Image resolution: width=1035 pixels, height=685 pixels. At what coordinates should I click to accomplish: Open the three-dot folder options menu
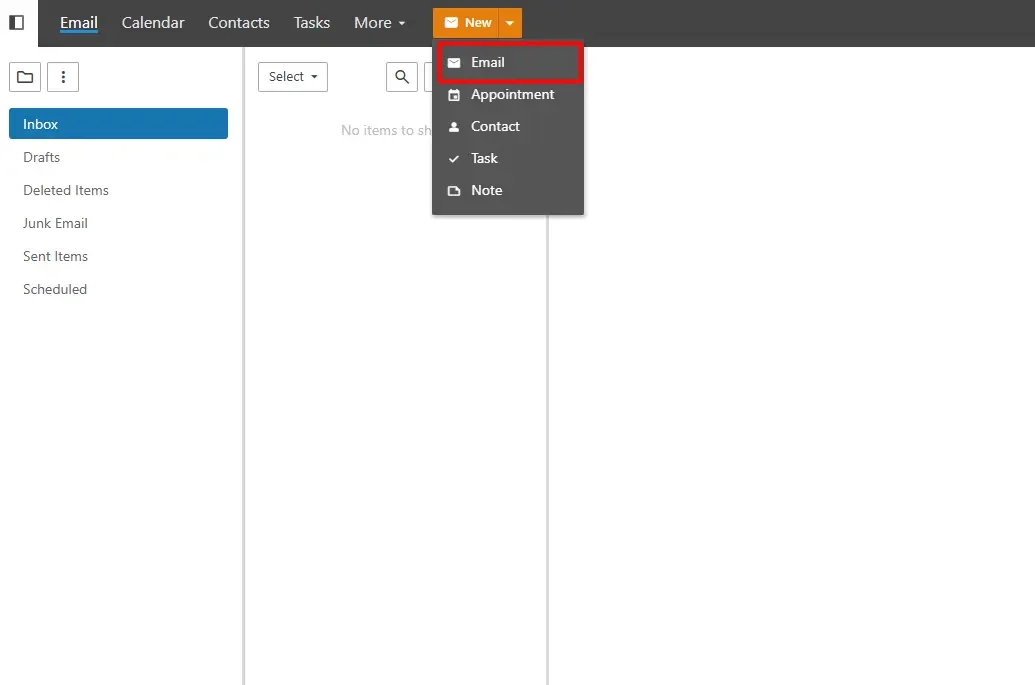pos(63,77)
